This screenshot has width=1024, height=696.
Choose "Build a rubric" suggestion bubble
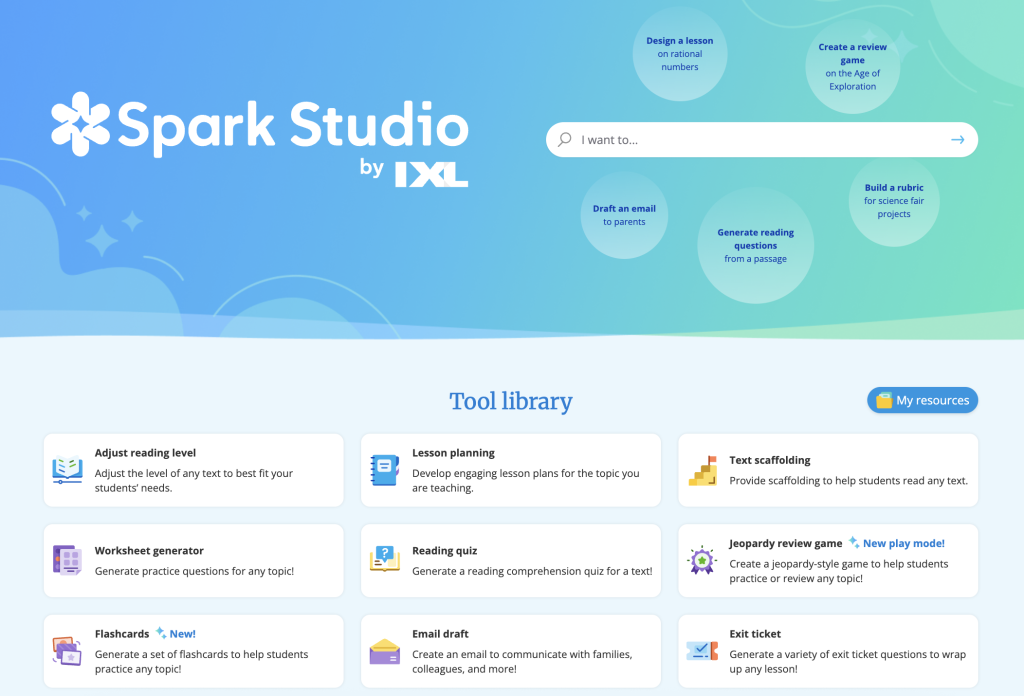894,200
